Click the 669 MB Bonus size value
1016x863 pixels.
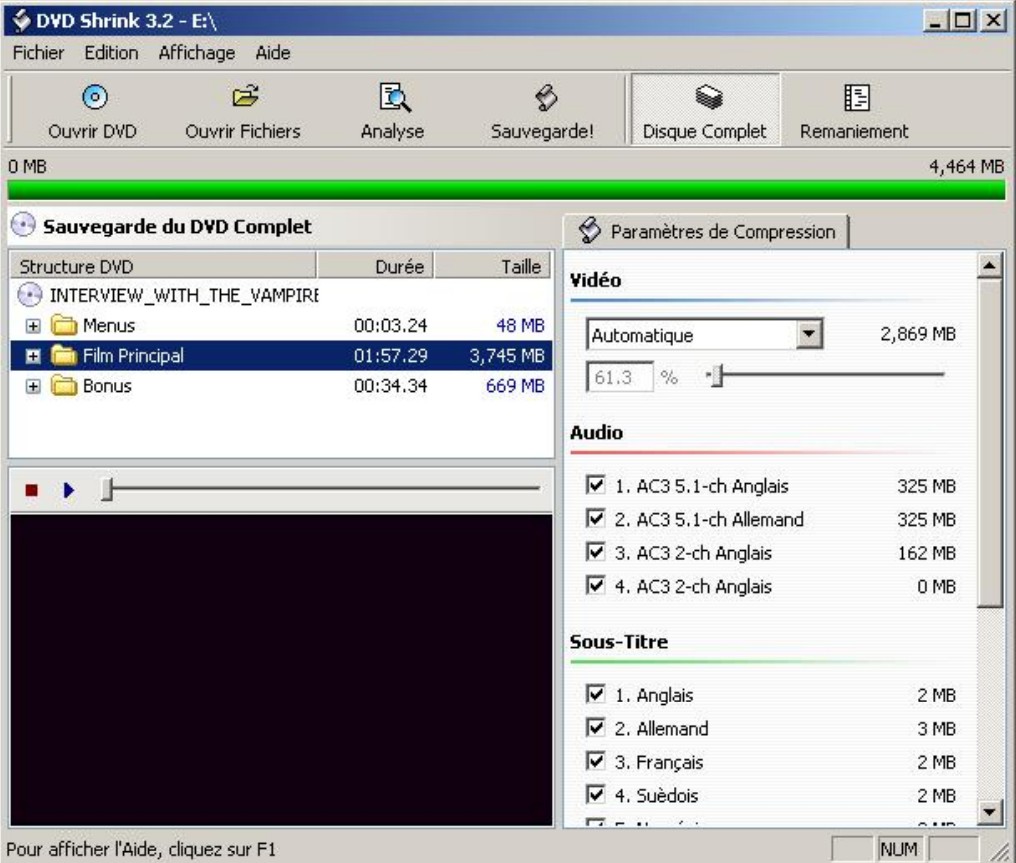coord(515,386)
